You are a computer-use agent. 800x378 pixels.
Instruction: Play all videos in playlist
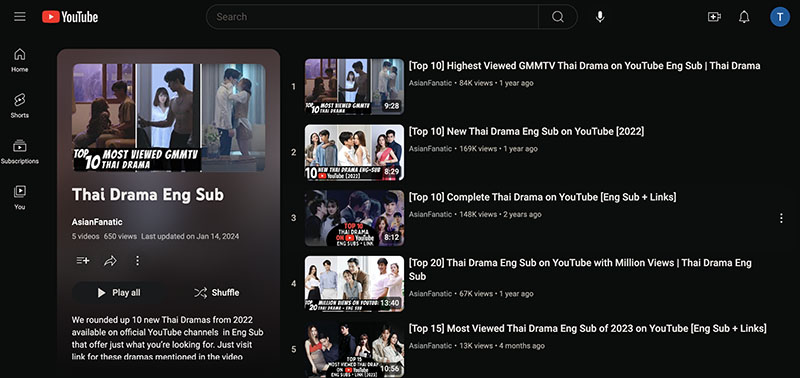tap(118, 292)
